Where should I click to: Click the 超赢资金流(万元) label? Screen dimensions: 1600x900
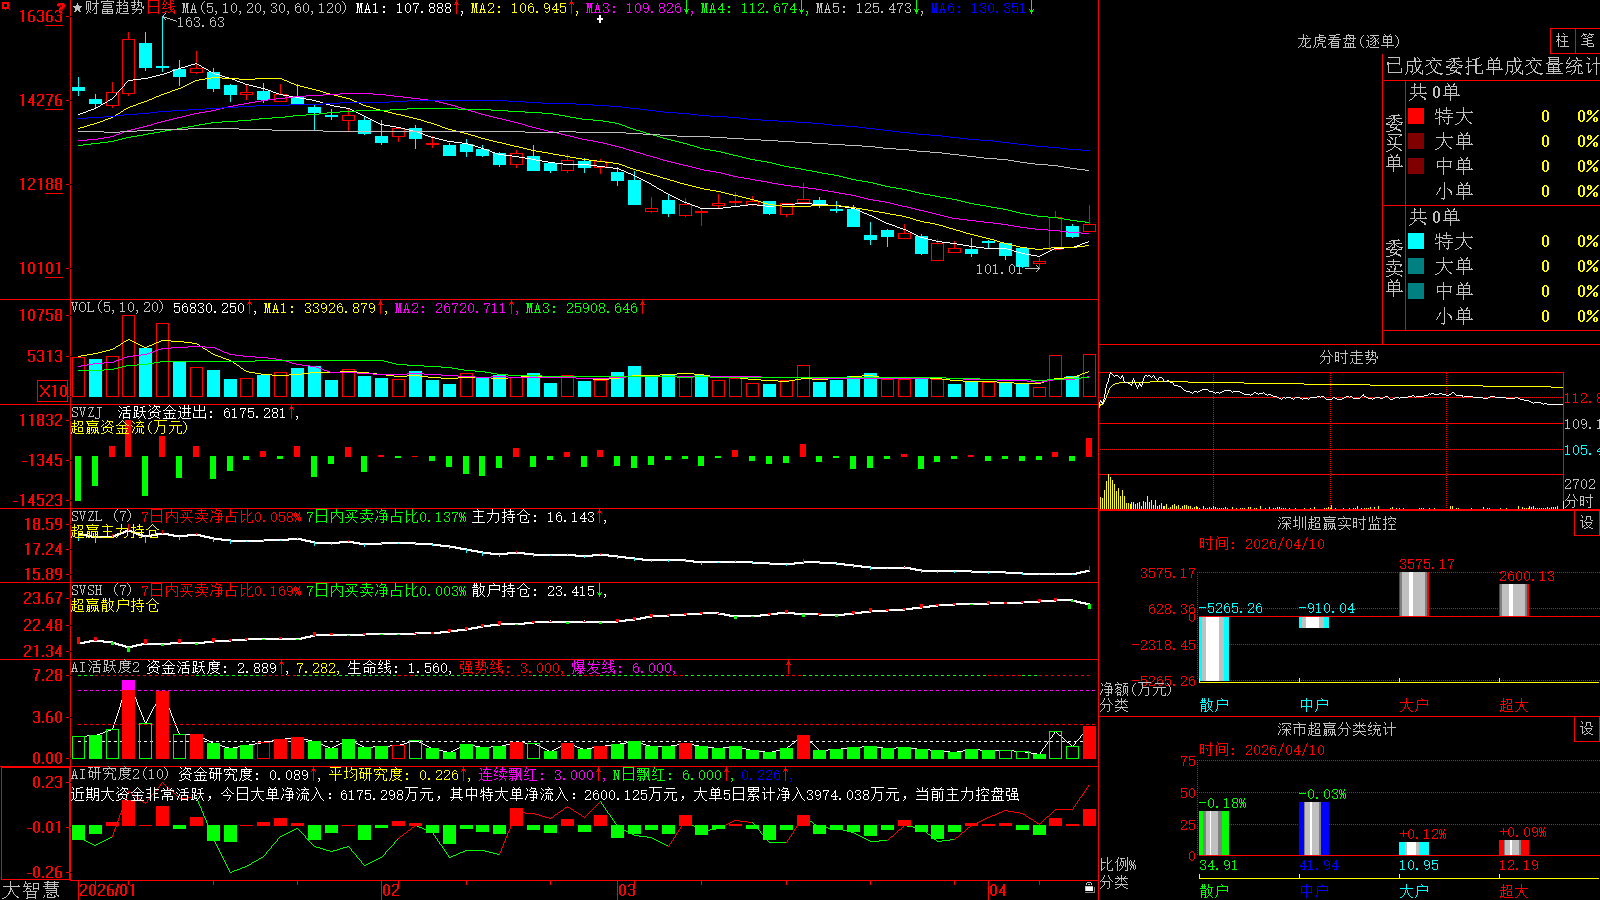[x=129, y=428]
